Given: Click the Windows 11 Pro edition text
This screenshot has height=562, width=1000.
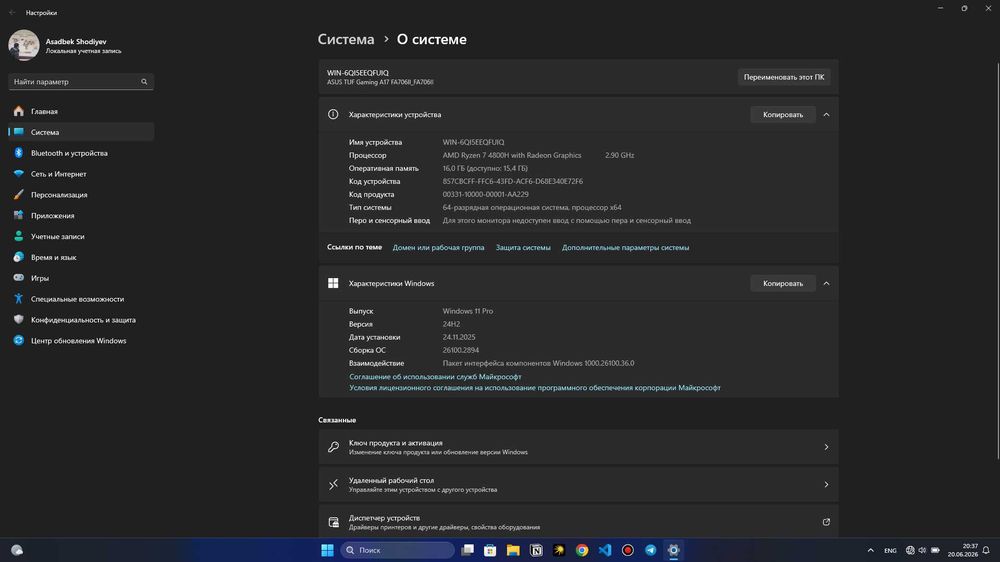Looking at the screenshot, I should click(467, 311).
